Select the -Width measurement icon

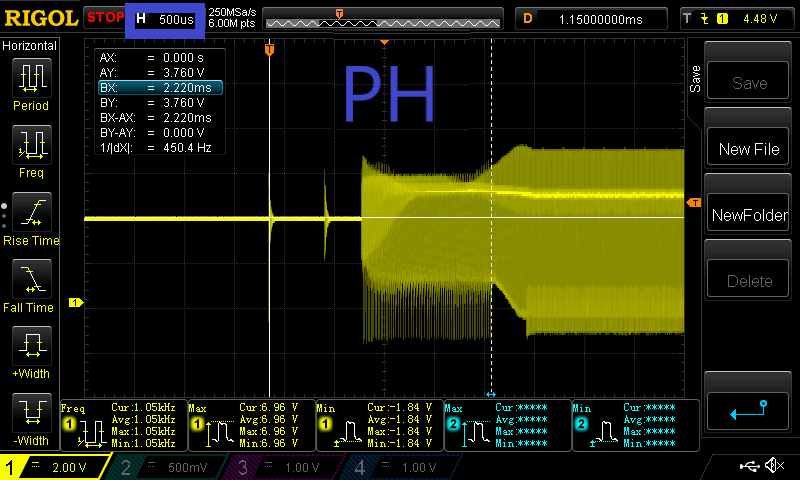click(x=32, y=412)
